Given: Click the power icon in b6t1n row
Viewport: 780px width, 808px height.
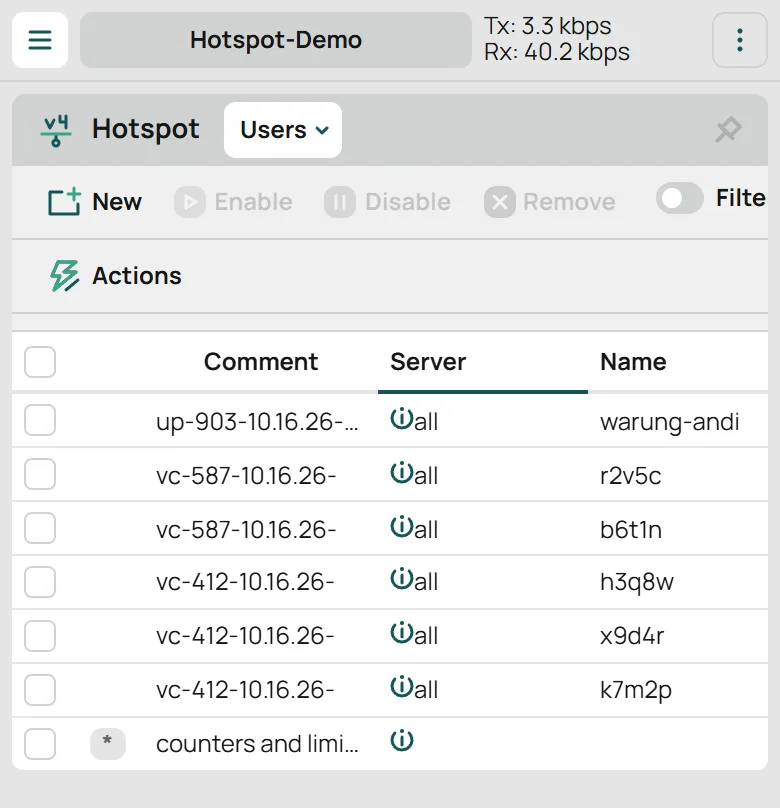Looking at the screenshot, I should tap(402, 527).
